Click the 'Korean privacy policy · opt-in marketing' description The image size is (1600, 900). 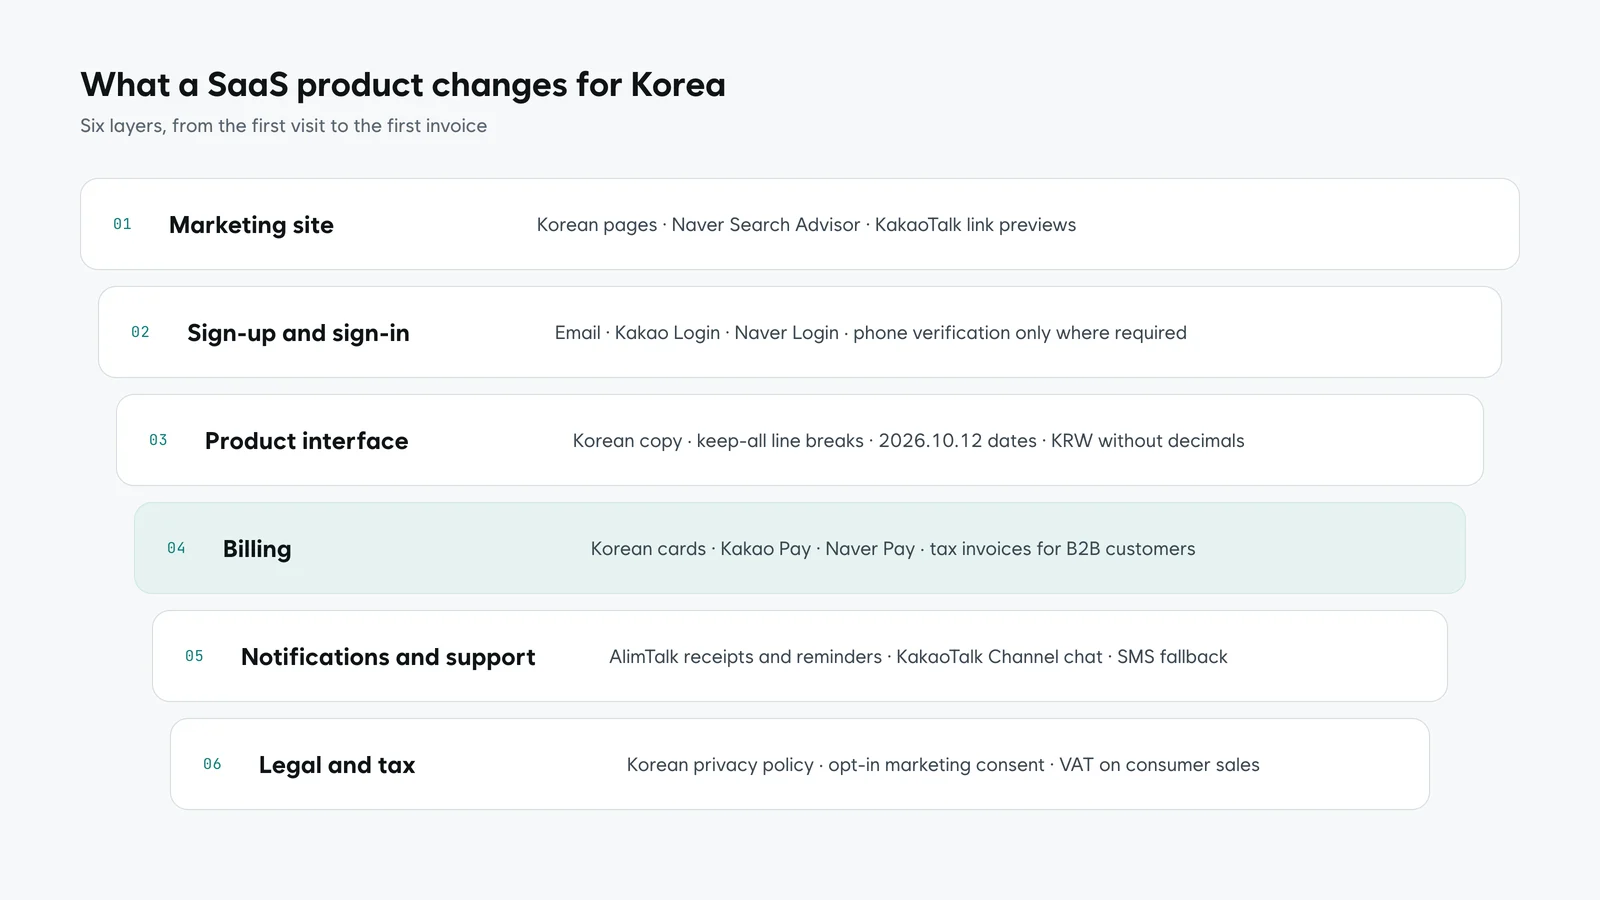(x=943, y=765)
